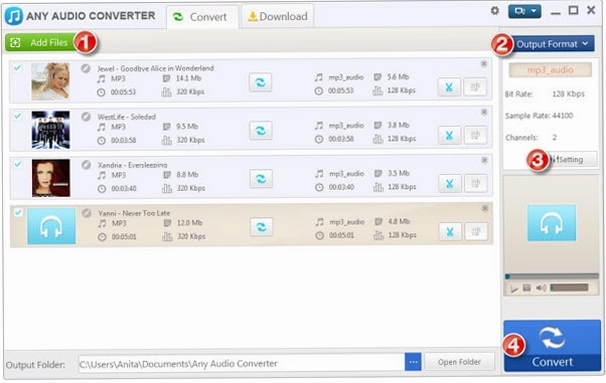Click convert arrows icon for Xandria track
Viewport: 606px width, 383px height.
(261, 179)
